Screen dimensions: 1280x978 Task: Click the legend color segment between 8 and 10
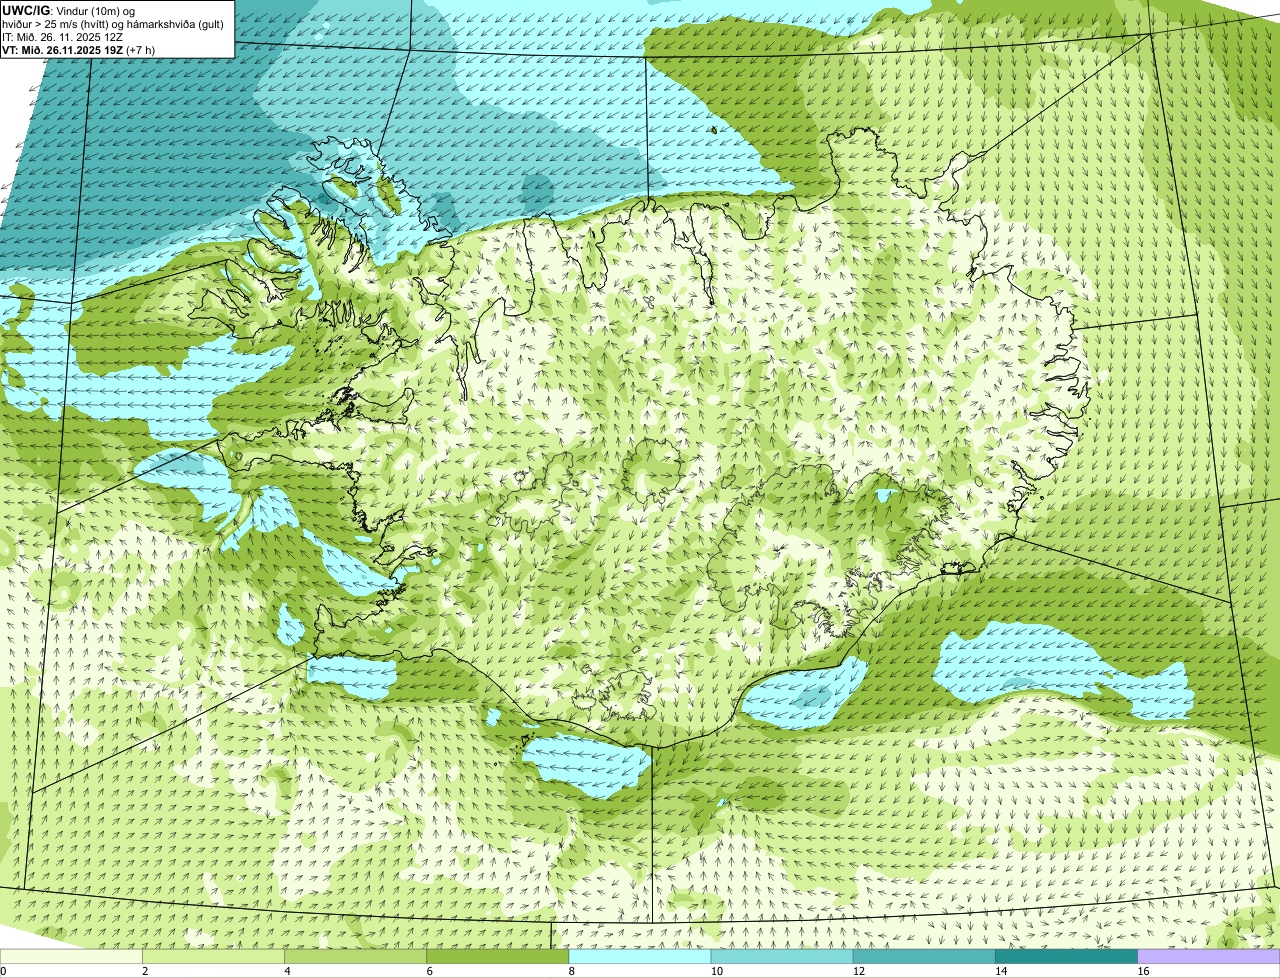640,956
